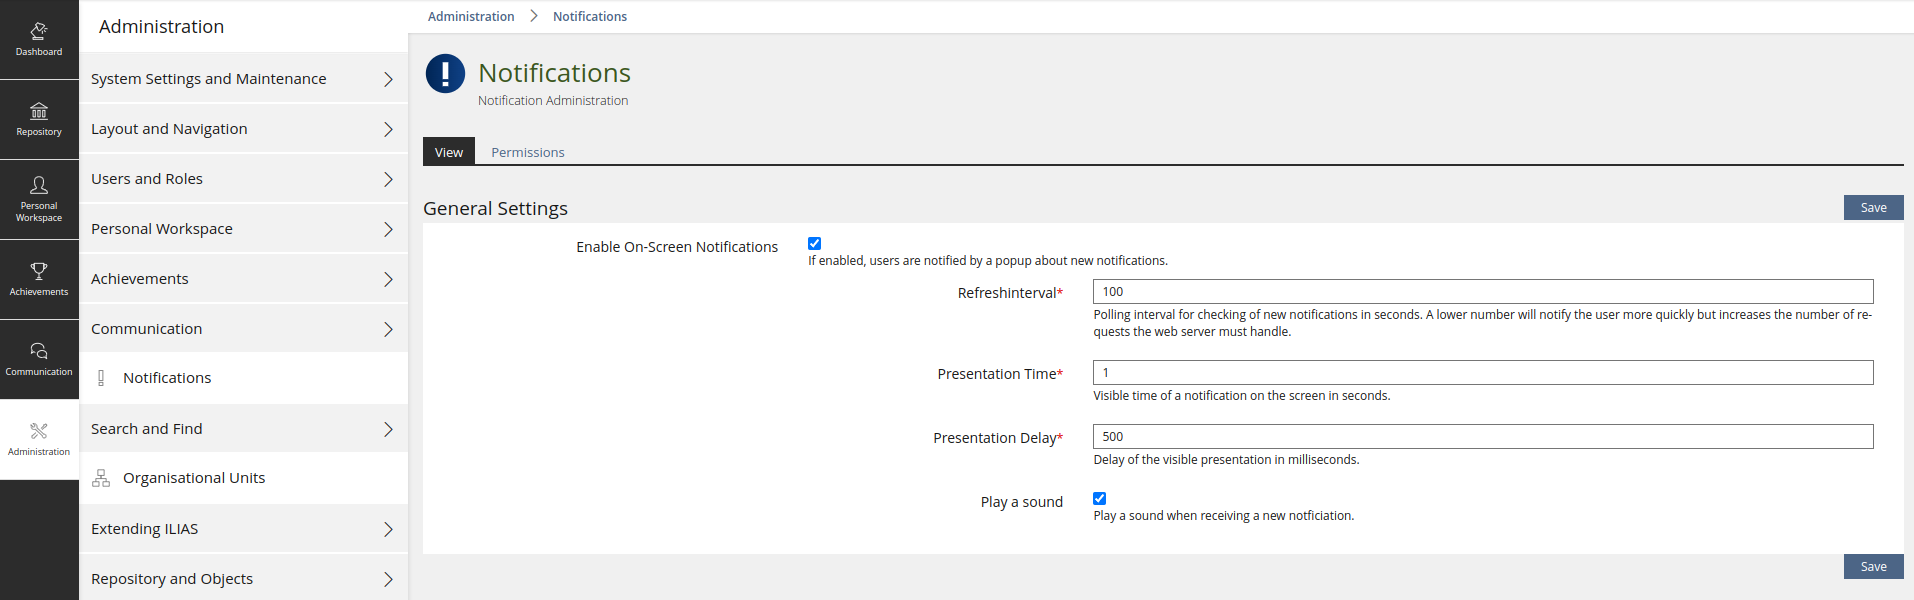The image size is (1914, 600).
Task: Click the Achievements trophy icon
Action: pyautogui.click(x=39, y=271)
